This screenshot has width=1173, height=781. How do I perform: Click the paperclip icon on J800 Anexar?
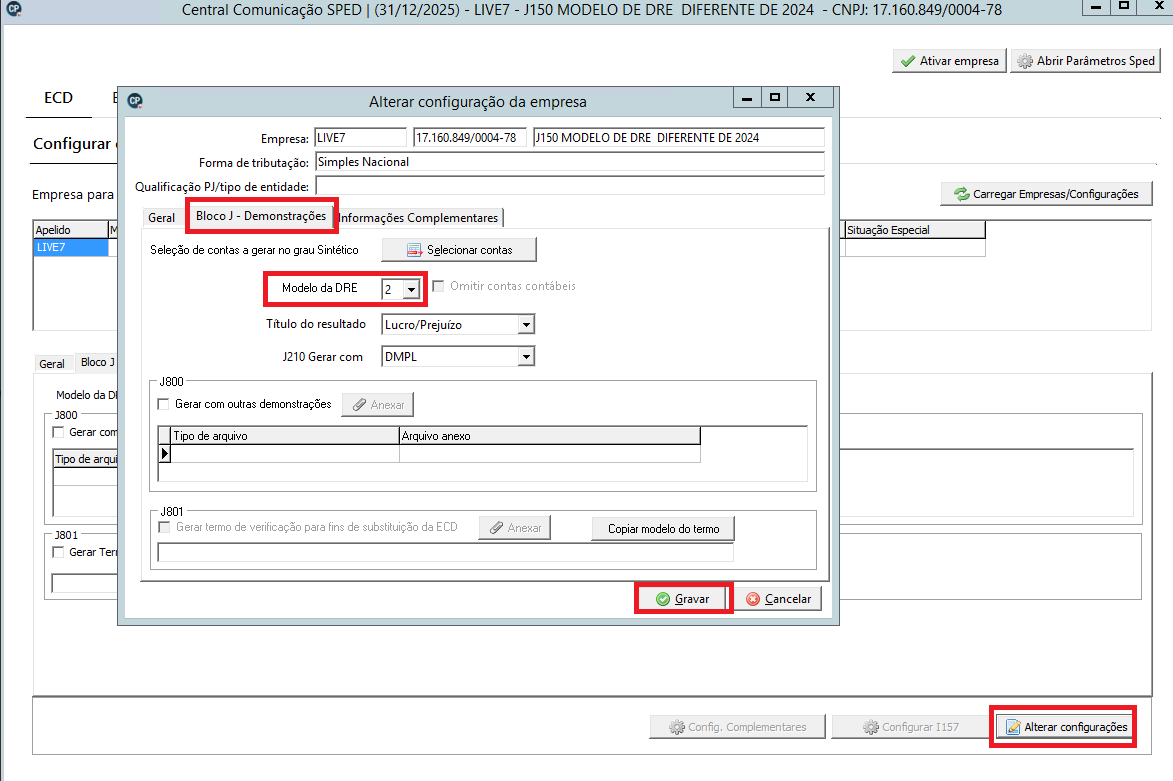360,405
